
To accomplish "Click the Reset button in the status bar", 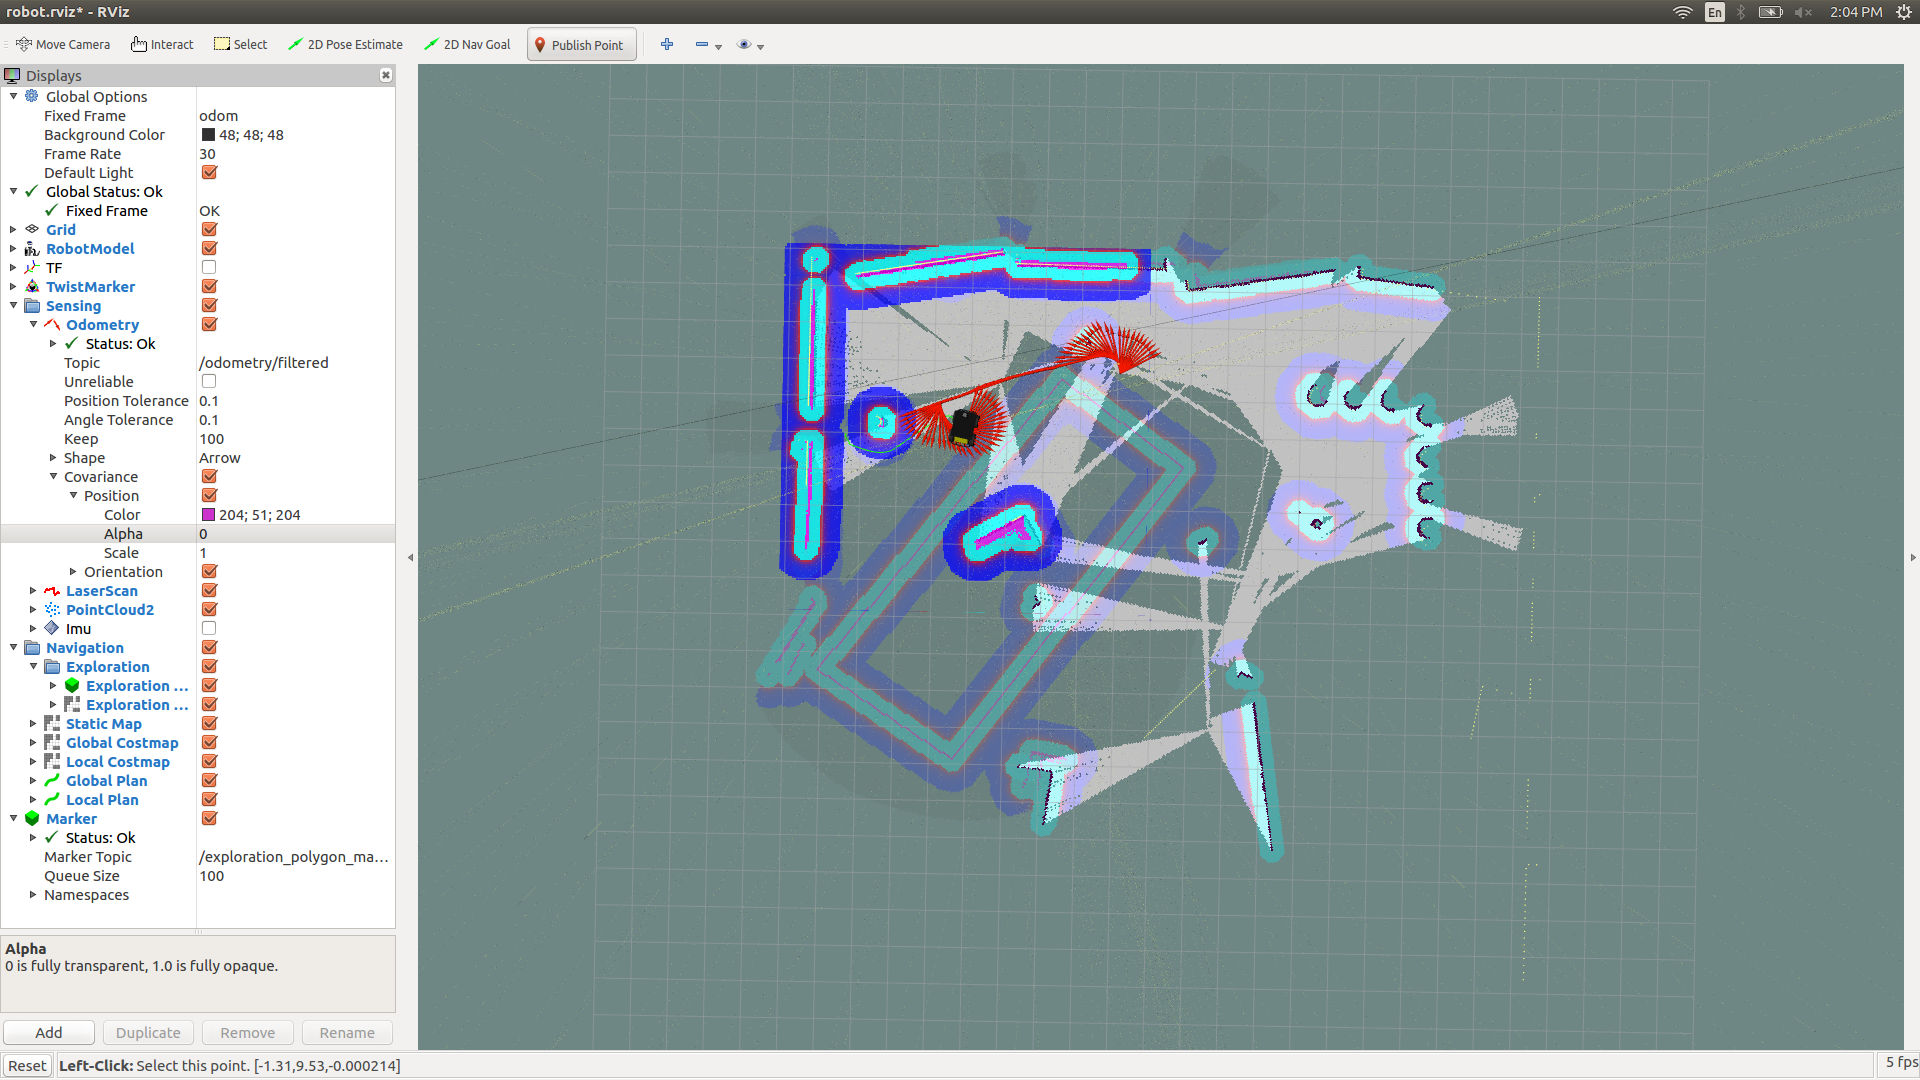I will click(x=27, y=1066).
